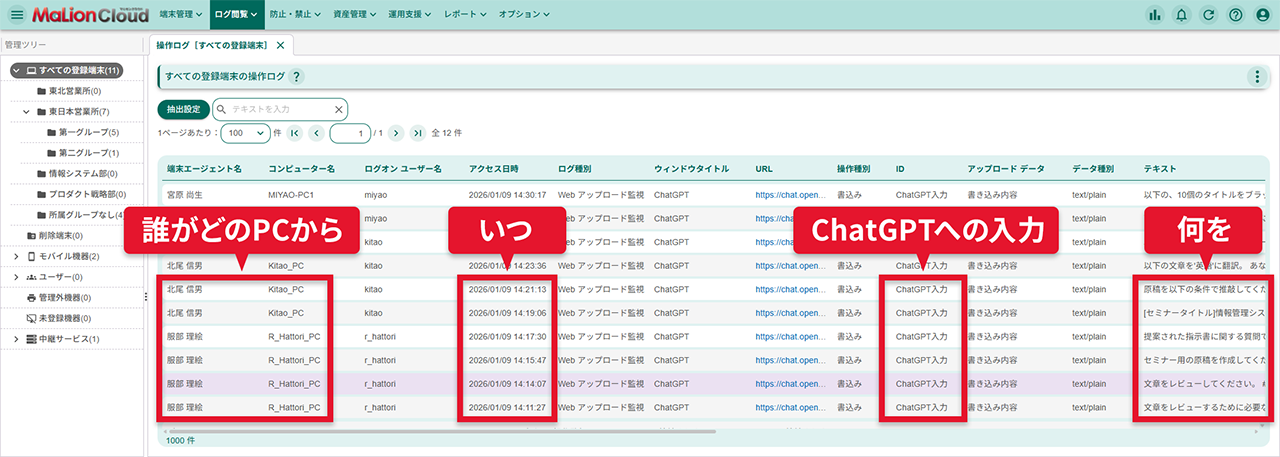Sort by 端末エージェント名 column header
The width and height of the screenshot is (1280, 457).
(x=204, y=168)
